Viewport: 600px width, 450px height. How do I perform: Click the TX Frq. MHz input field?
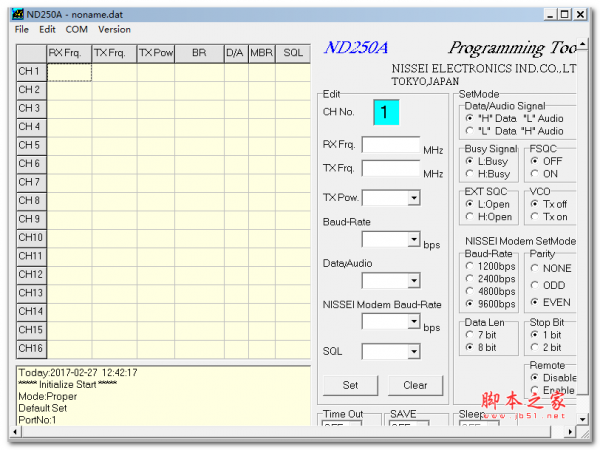[x=391, y=168]
